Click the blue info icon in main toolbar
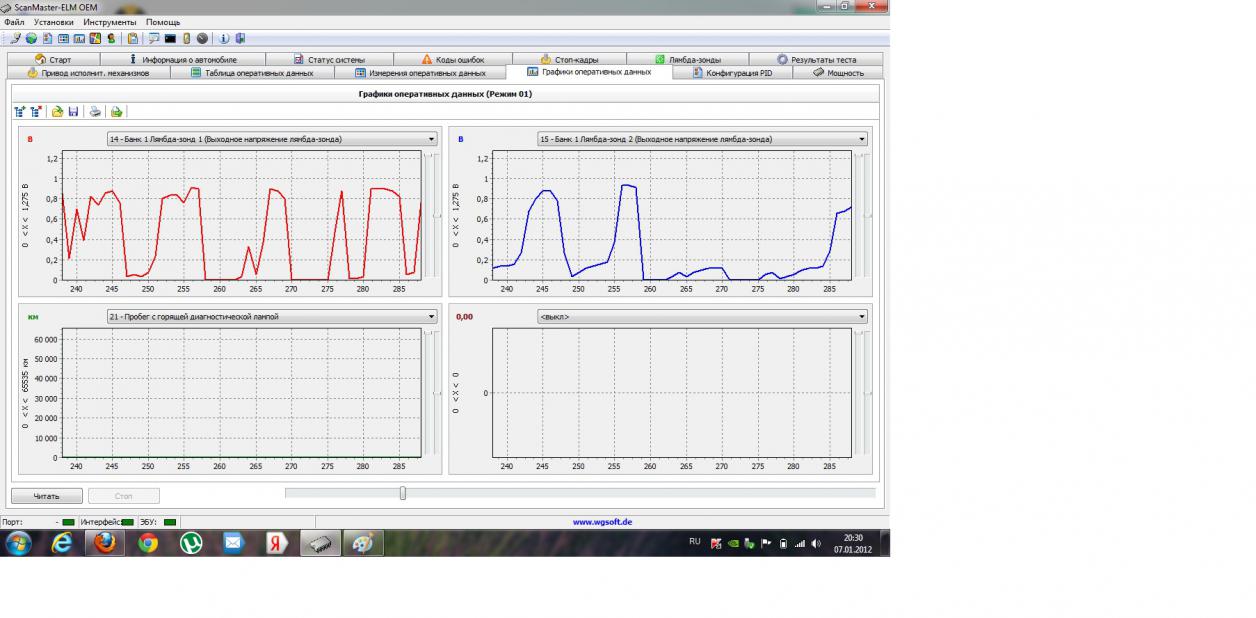This screenshot has height=618, width=1256. tap(224, 38)
